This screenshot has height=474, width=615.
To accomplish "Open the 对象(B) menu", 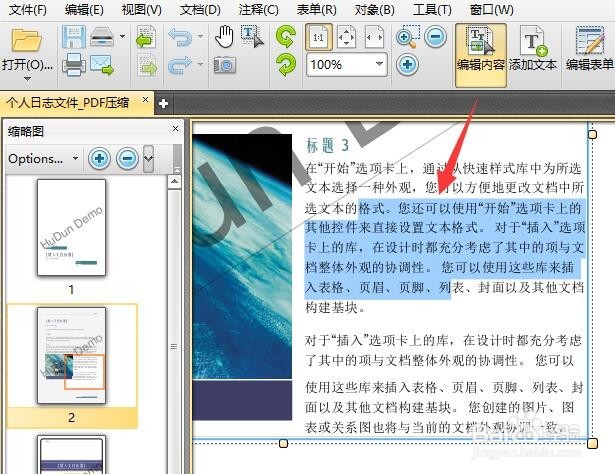I will [375, 9].
